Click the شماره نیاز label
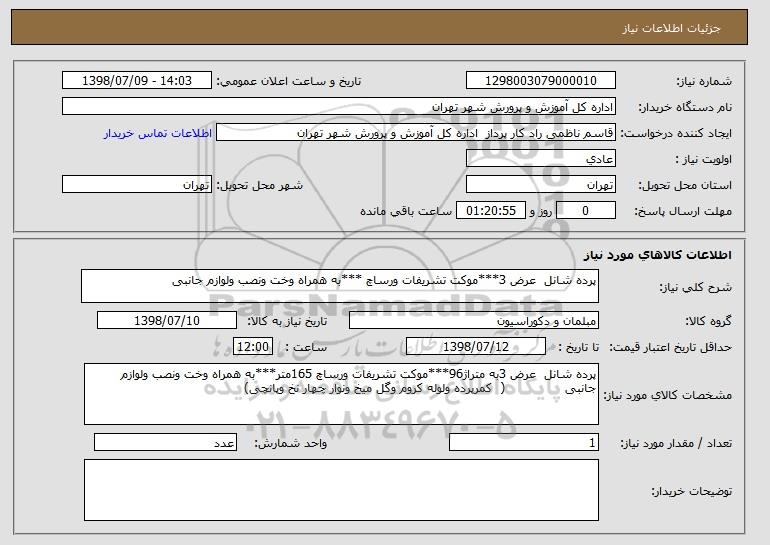This screenshot has width=770, height=545. 704,82
